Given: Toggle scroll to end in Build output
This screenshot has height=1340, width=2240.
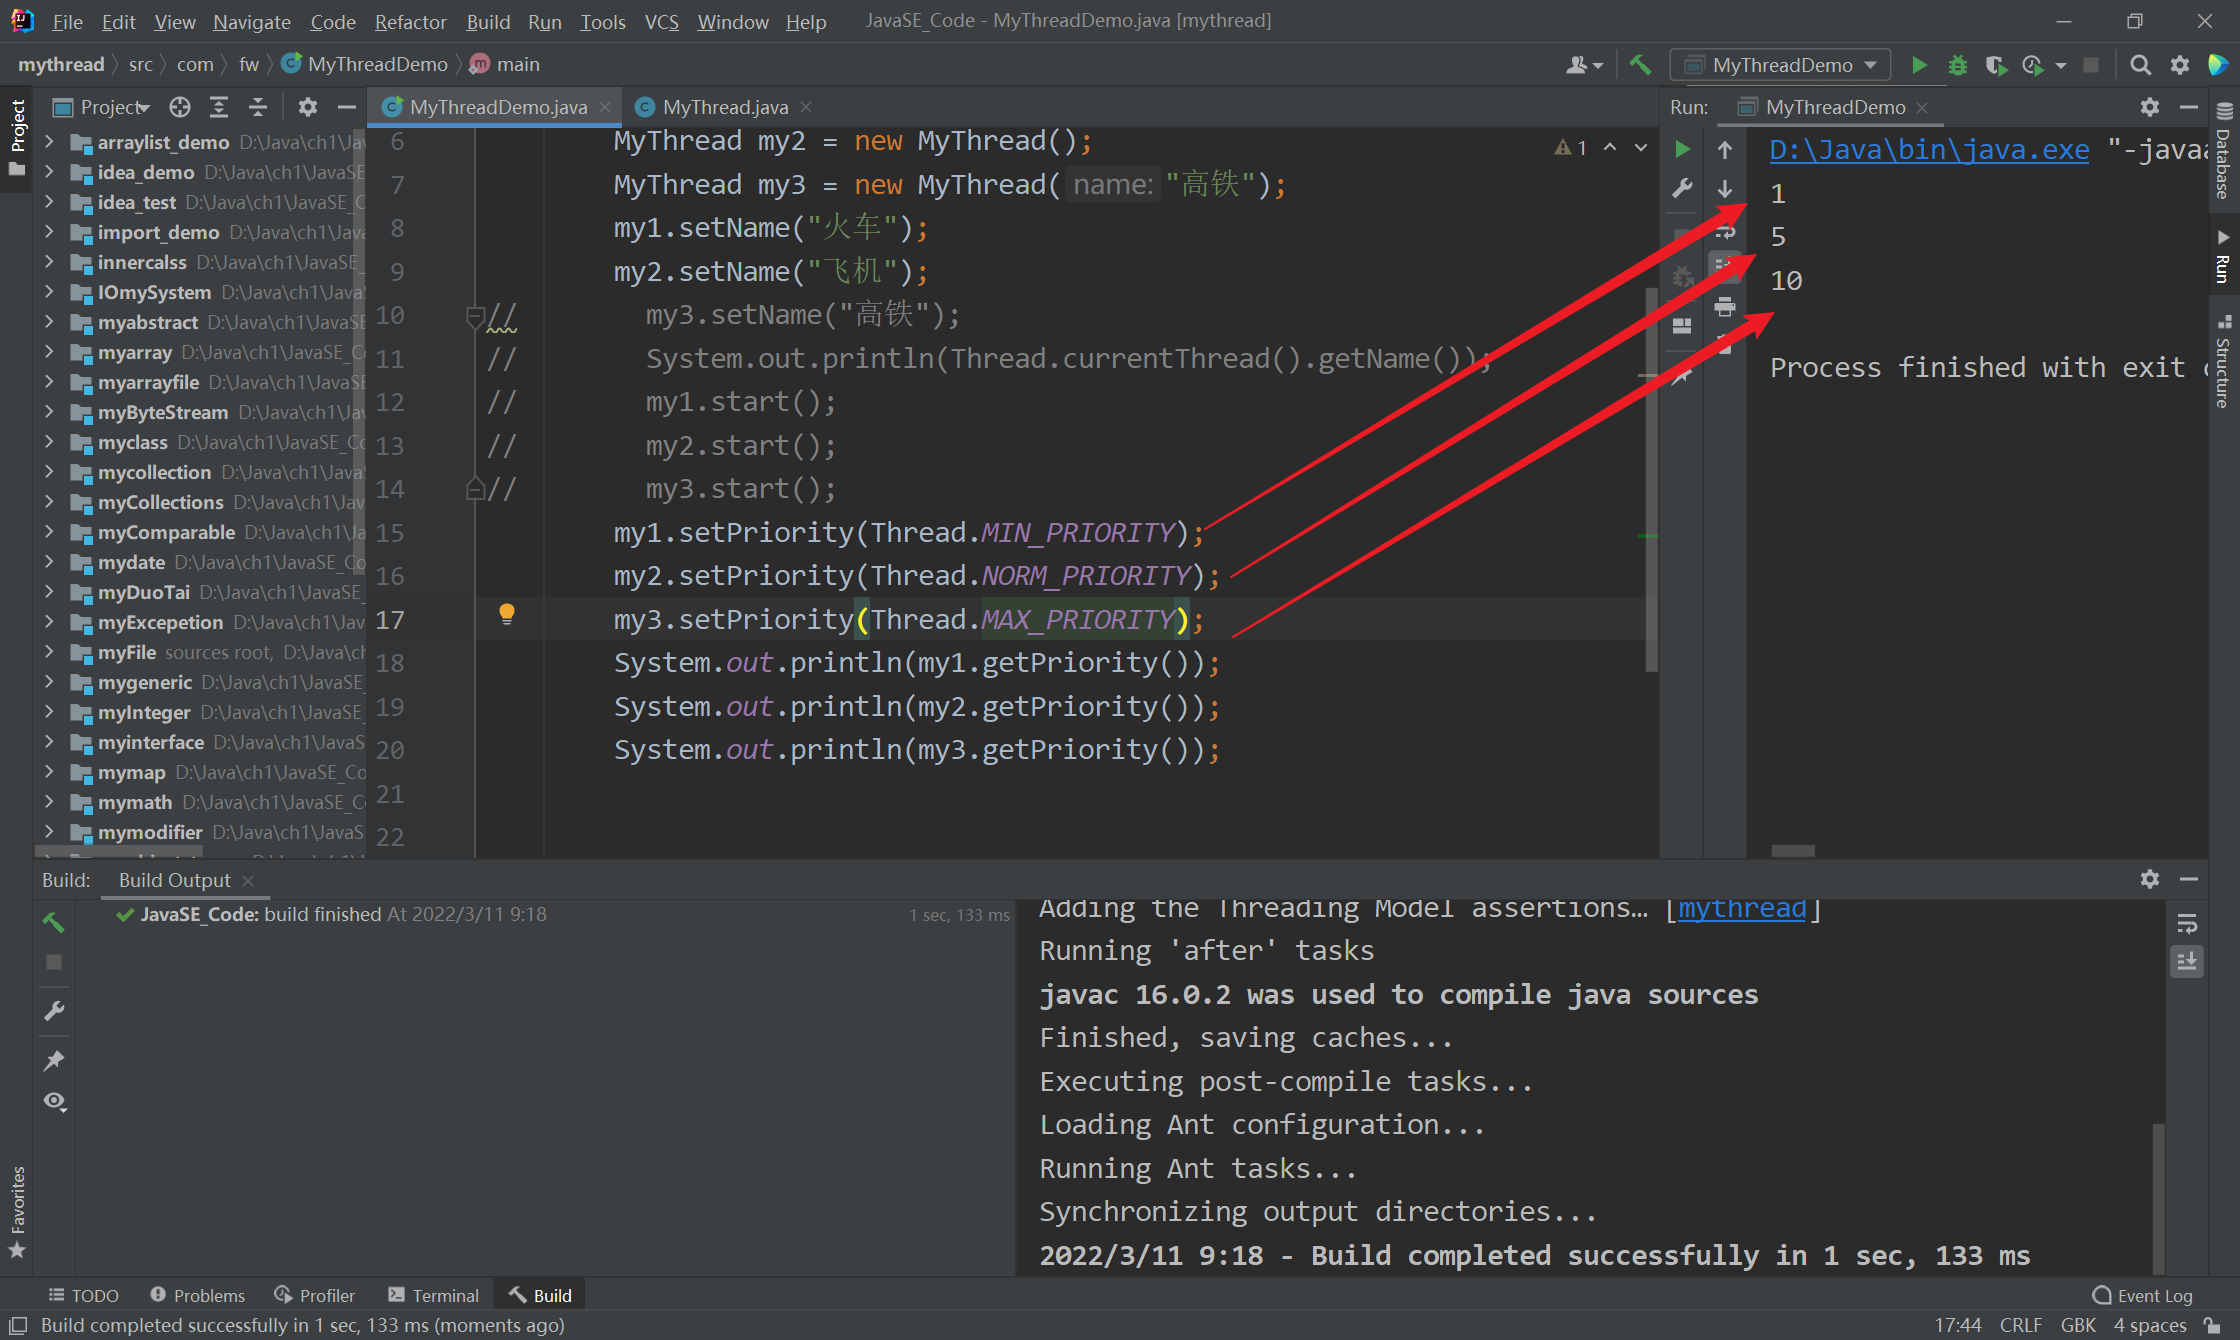Looking at the screenshot, I should point(2187,962).
